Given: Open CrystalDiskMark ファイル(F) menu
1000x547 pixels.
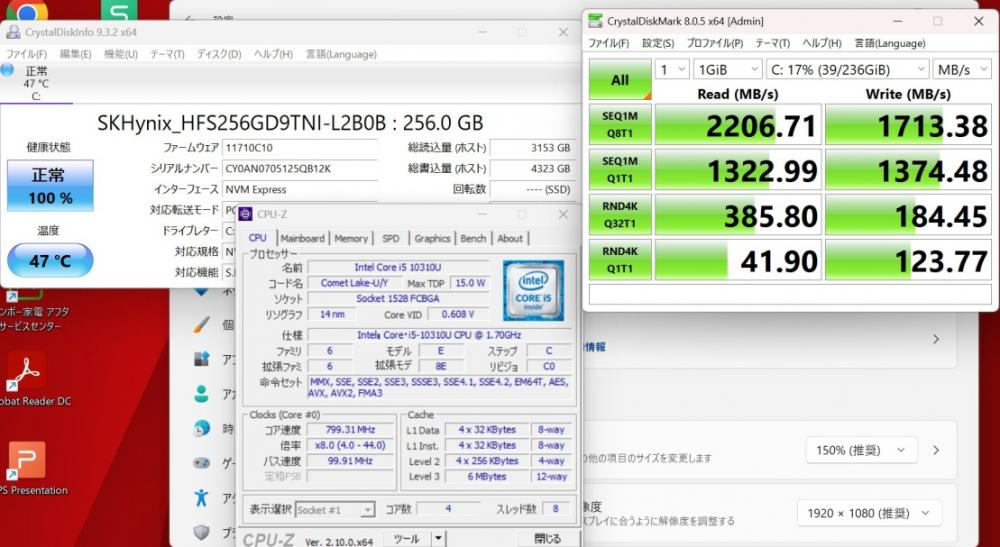Looking at the screenshot, I should (x=608, y=43).
